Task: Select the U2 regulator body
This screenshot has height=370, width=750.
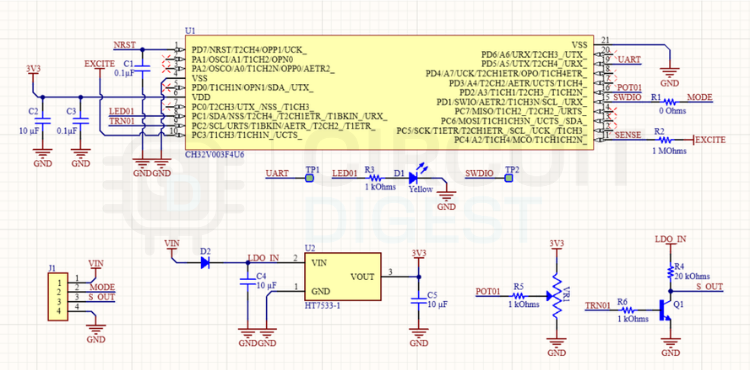Action: coord(343,277)
